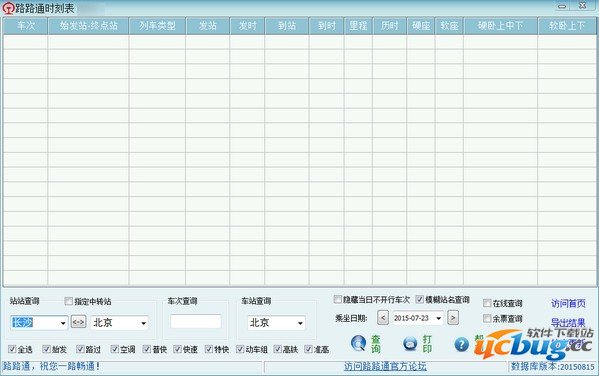599x376 pixels.
Task: Uncheck the 模糊站名查询 checkbox
Action: [x=419, y=299]
